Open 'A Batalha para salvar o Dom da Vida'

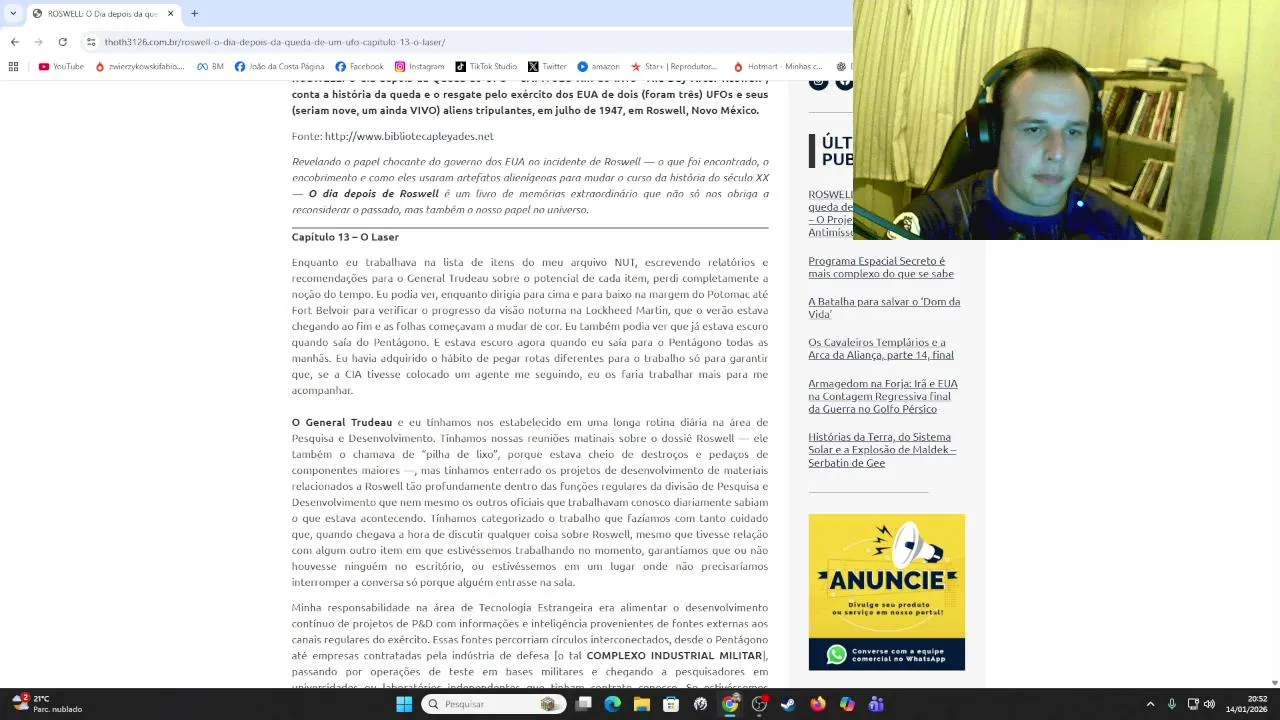(x=884, y=308)
